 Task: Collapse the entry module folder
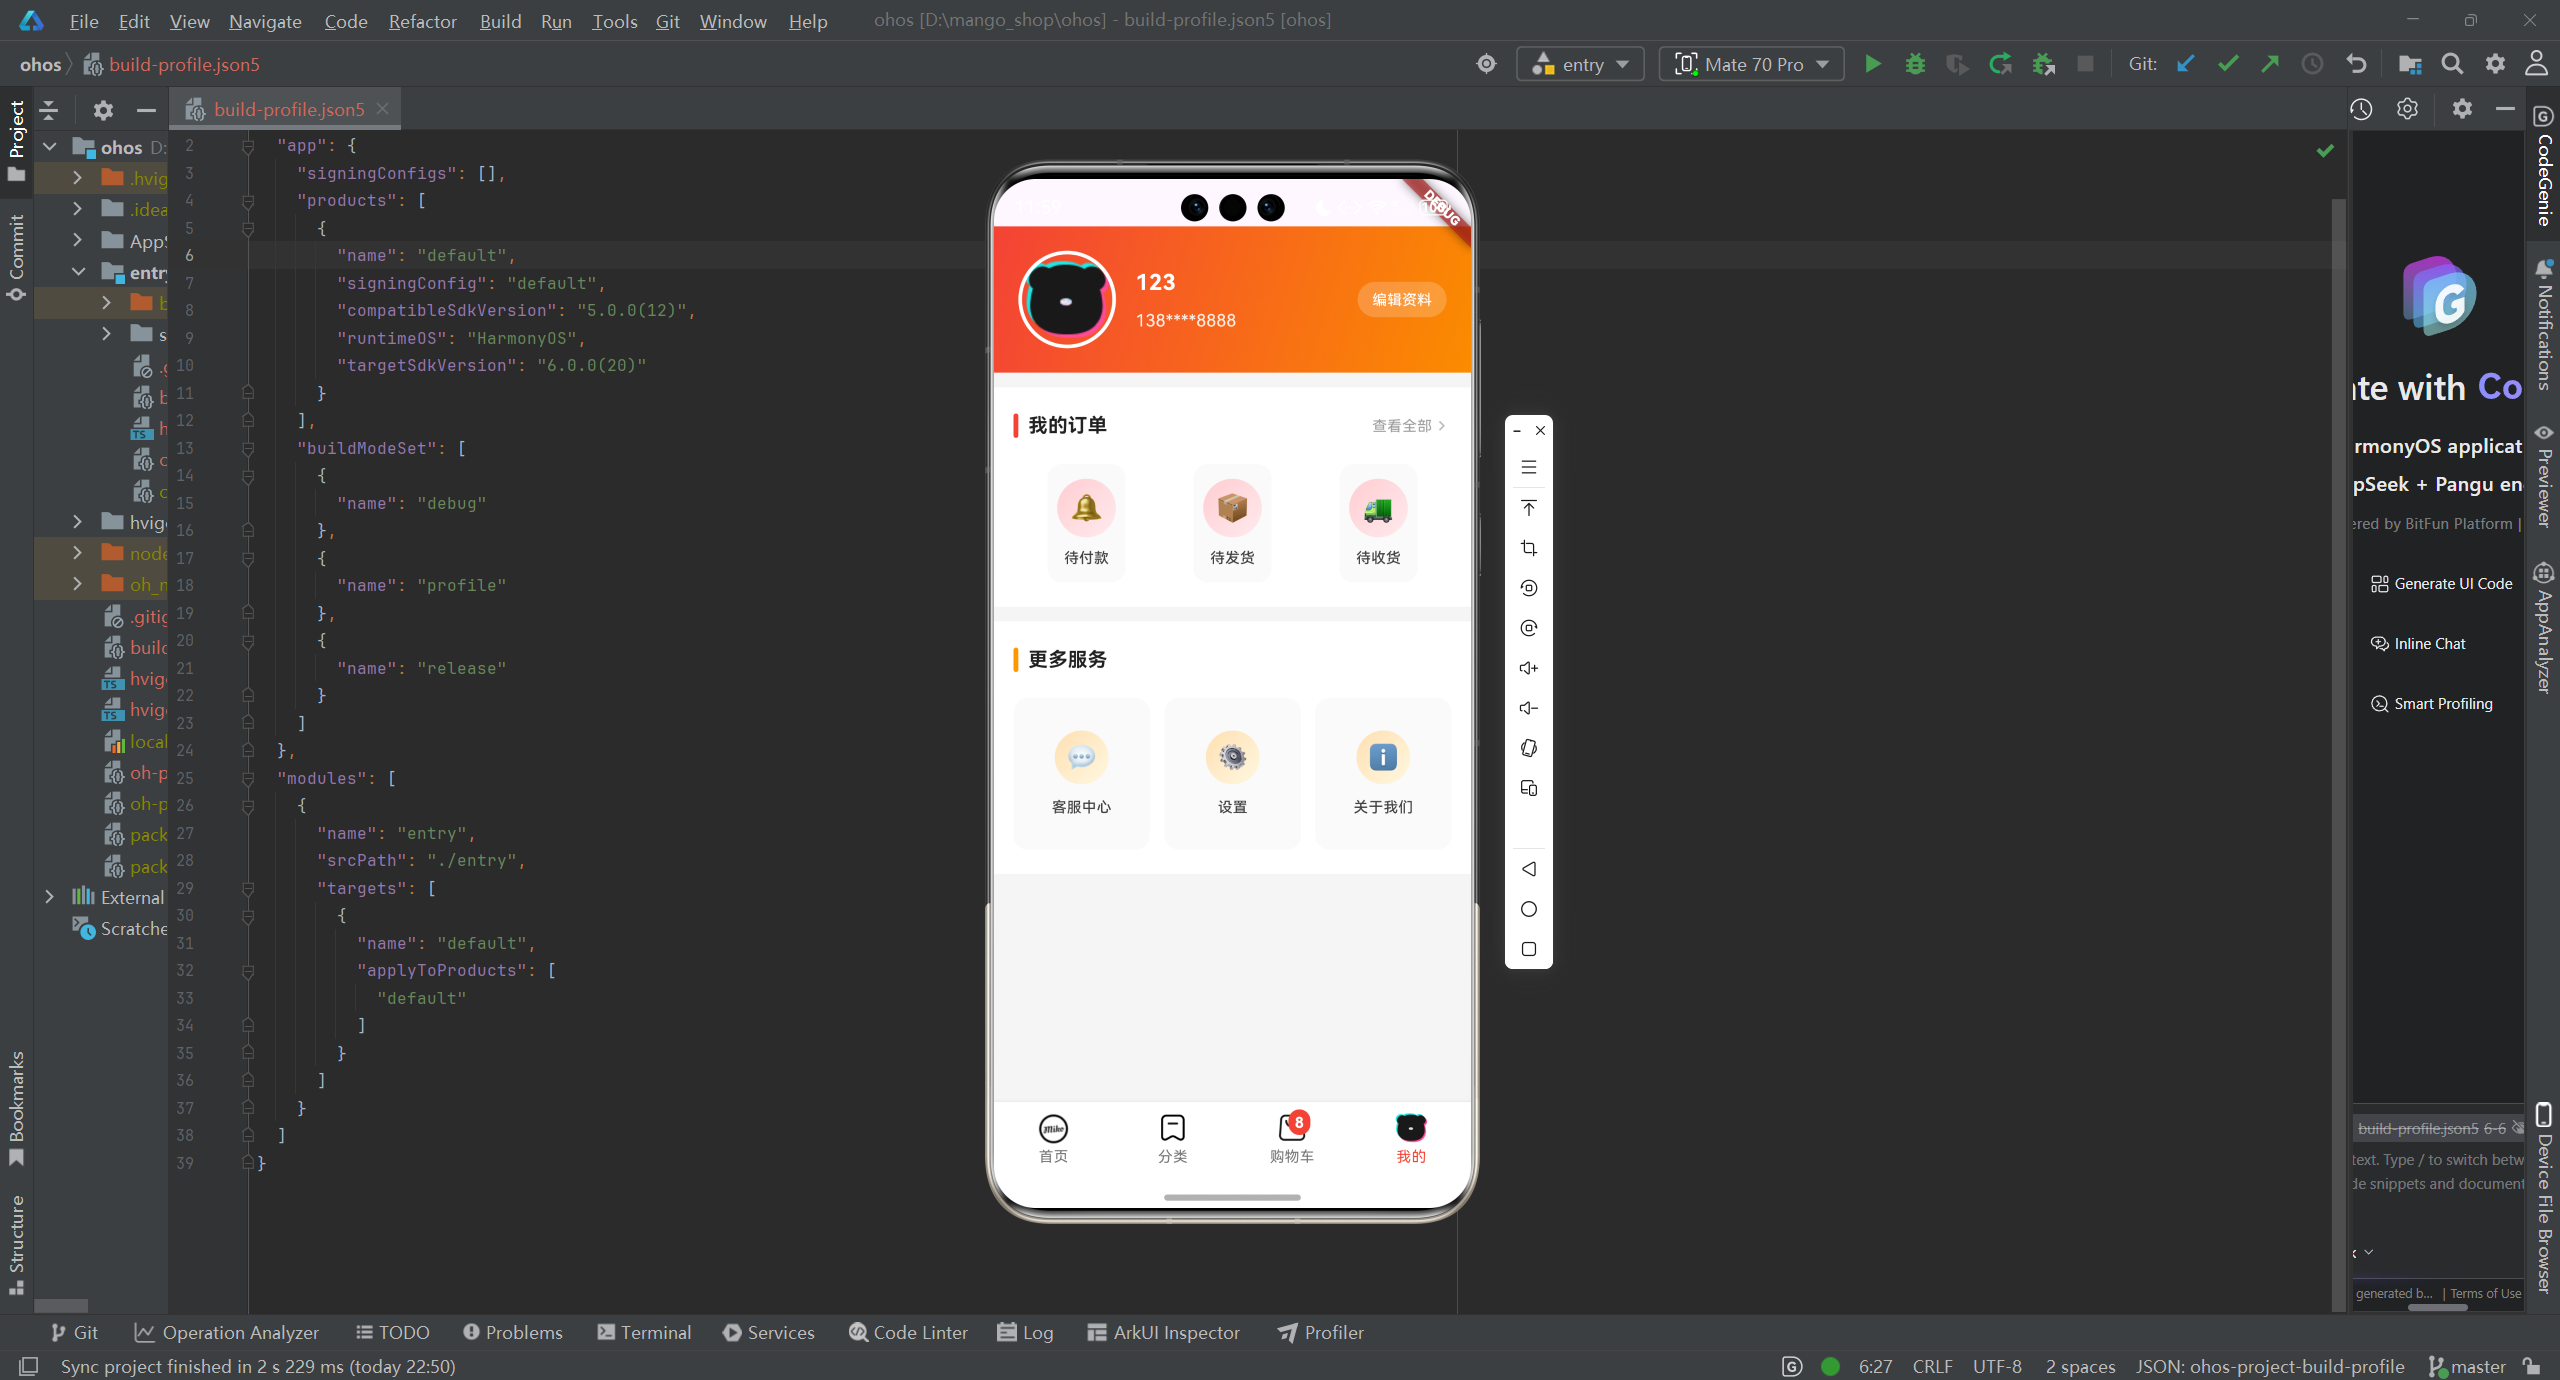coord(77,272)
